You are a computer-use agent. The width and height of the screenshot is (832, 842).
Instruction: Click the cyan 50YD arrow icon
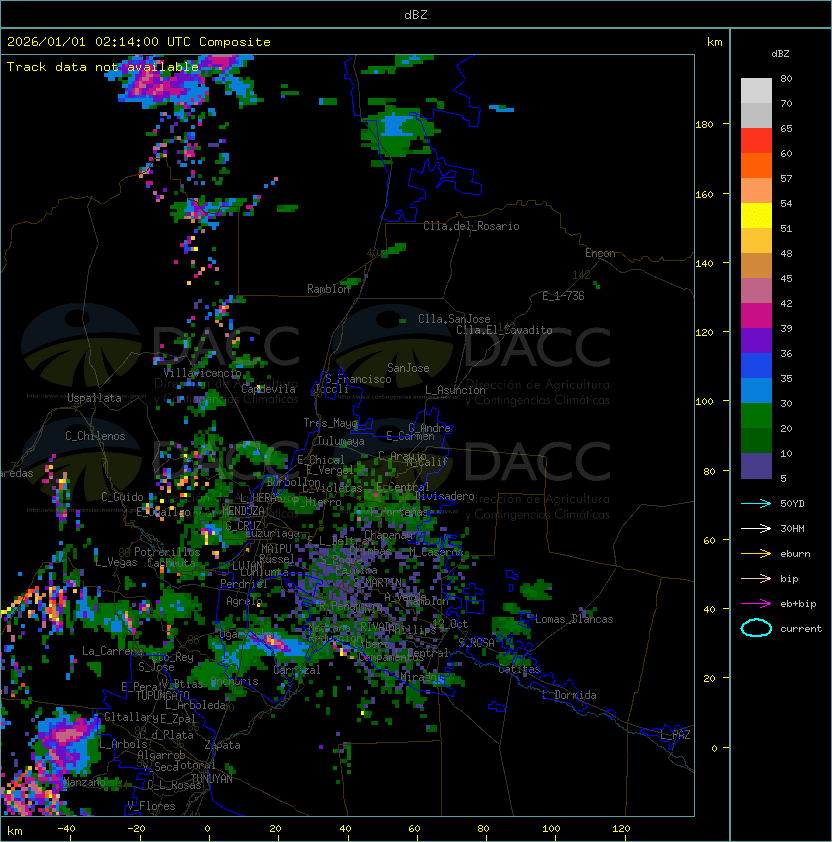756,503
